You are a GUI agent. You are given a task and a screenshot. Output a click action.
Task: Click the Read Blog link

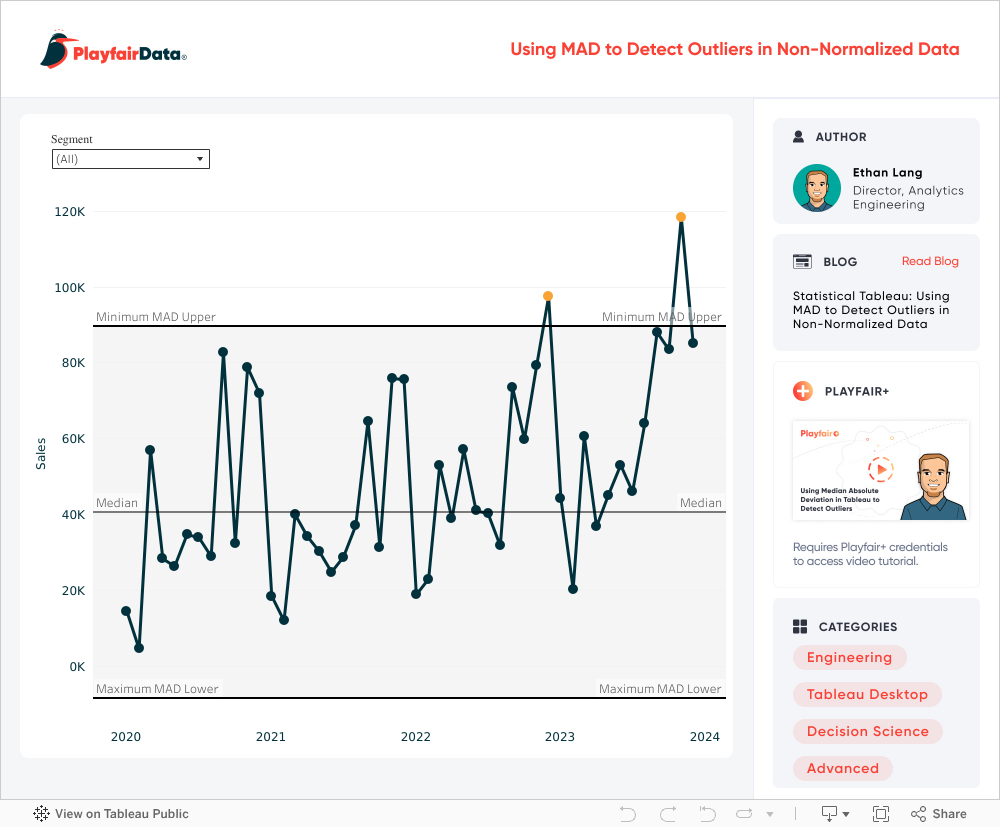coord(930,261)
